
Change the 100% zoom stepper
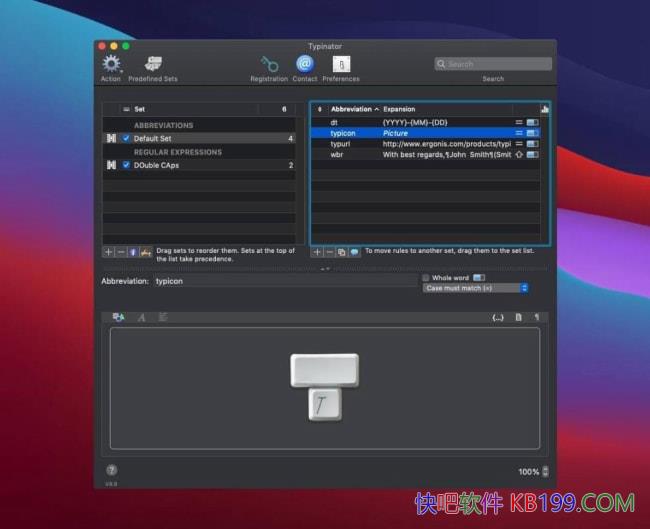point(548,471)
